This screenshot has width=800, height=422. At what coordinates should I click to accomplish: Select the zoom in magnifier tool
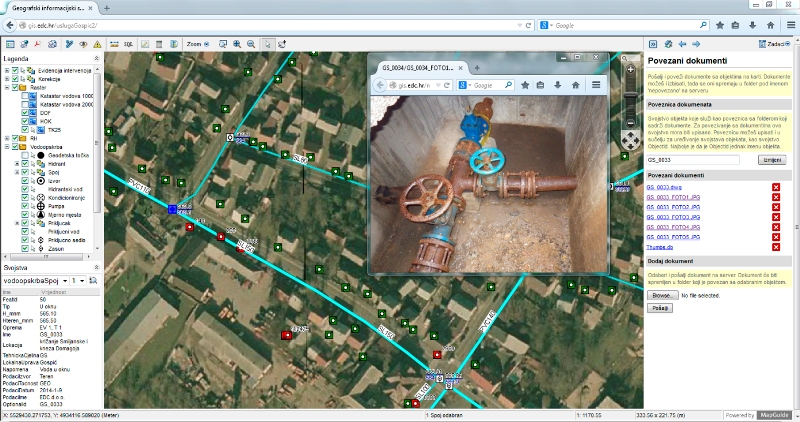tap(237, 44)
